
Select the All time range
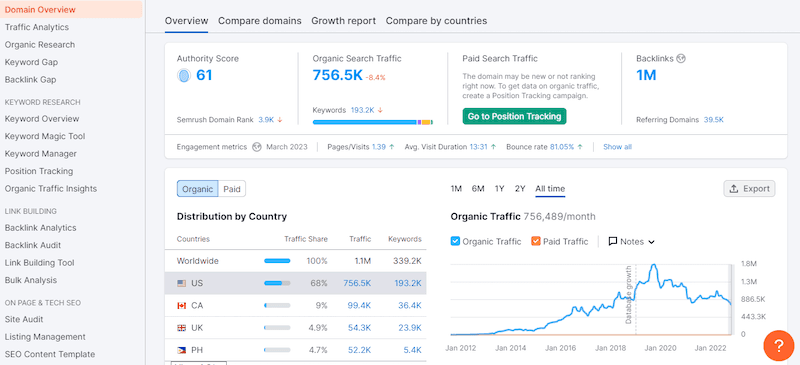(550, 189)
